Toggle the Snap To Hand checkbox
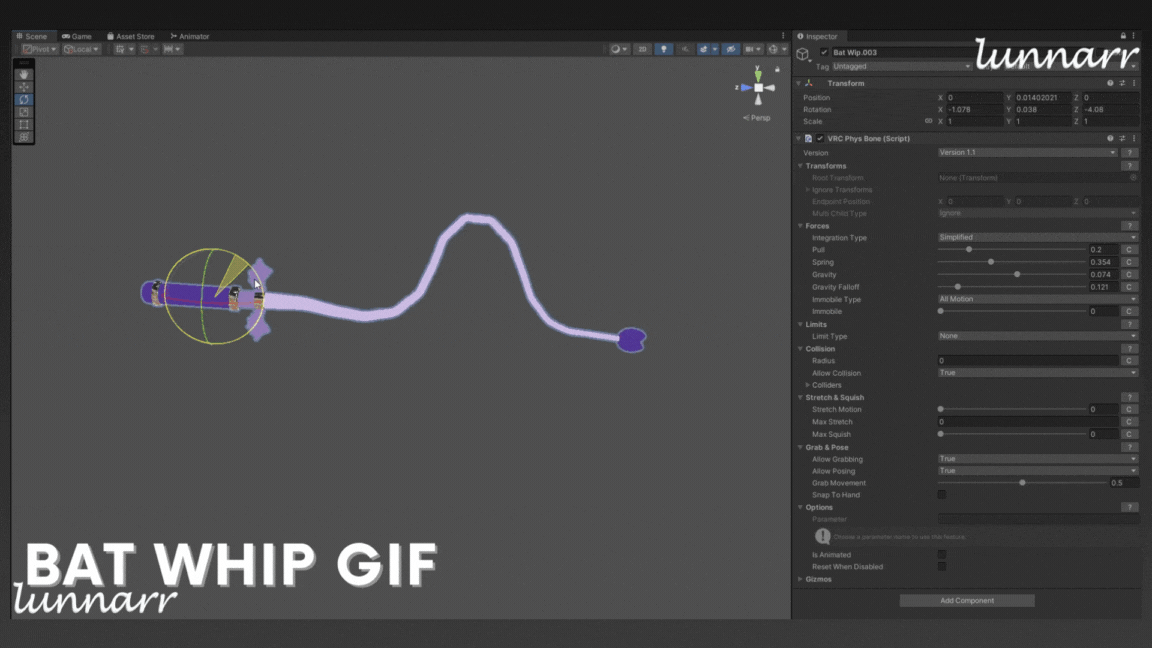1152x648 pixels. (x=942, y=495)
